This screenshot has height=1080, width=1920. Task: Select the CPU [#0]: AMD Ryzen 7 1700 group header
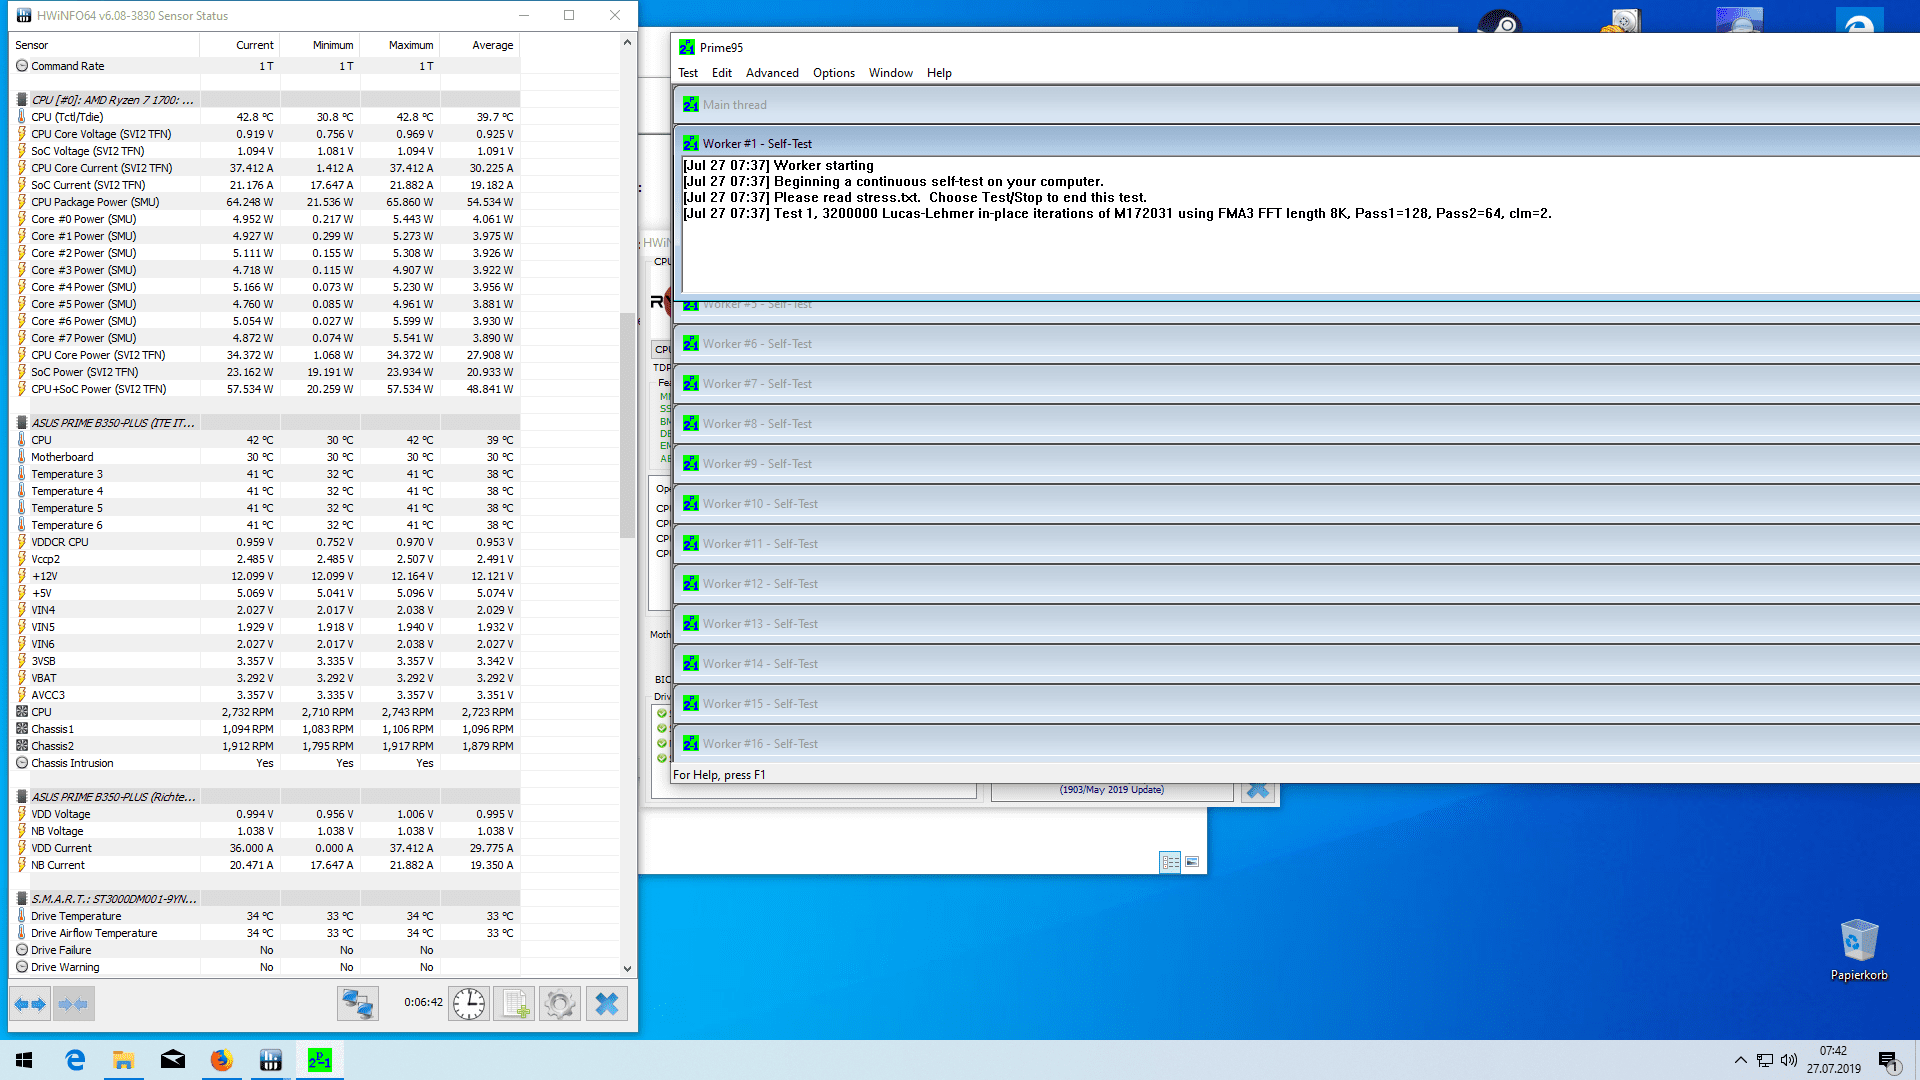(x=265, y=100)
